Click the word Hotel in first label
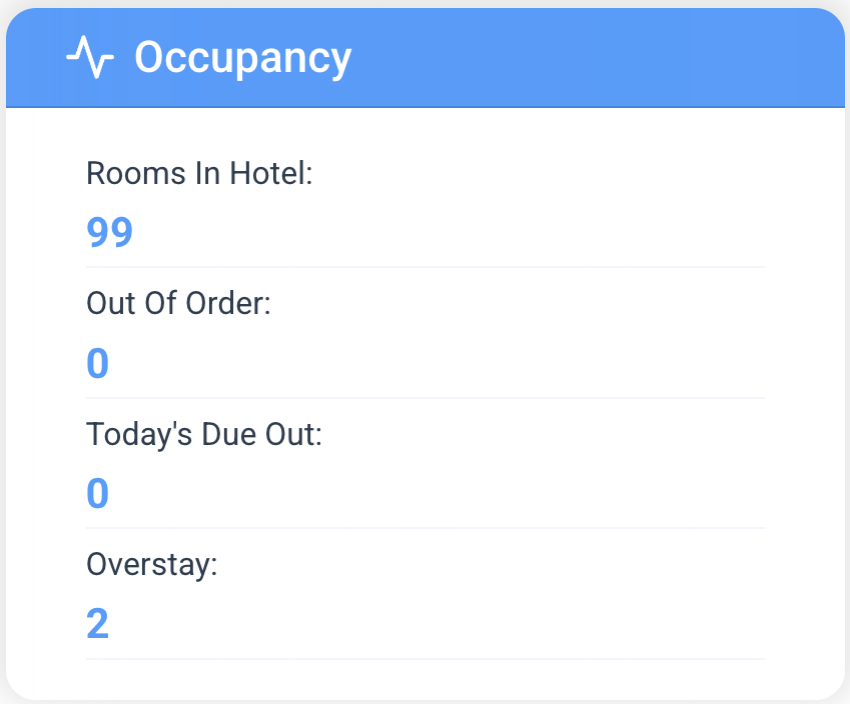The width and height of the screenshot is (850, 704). [x=272, y=174]
